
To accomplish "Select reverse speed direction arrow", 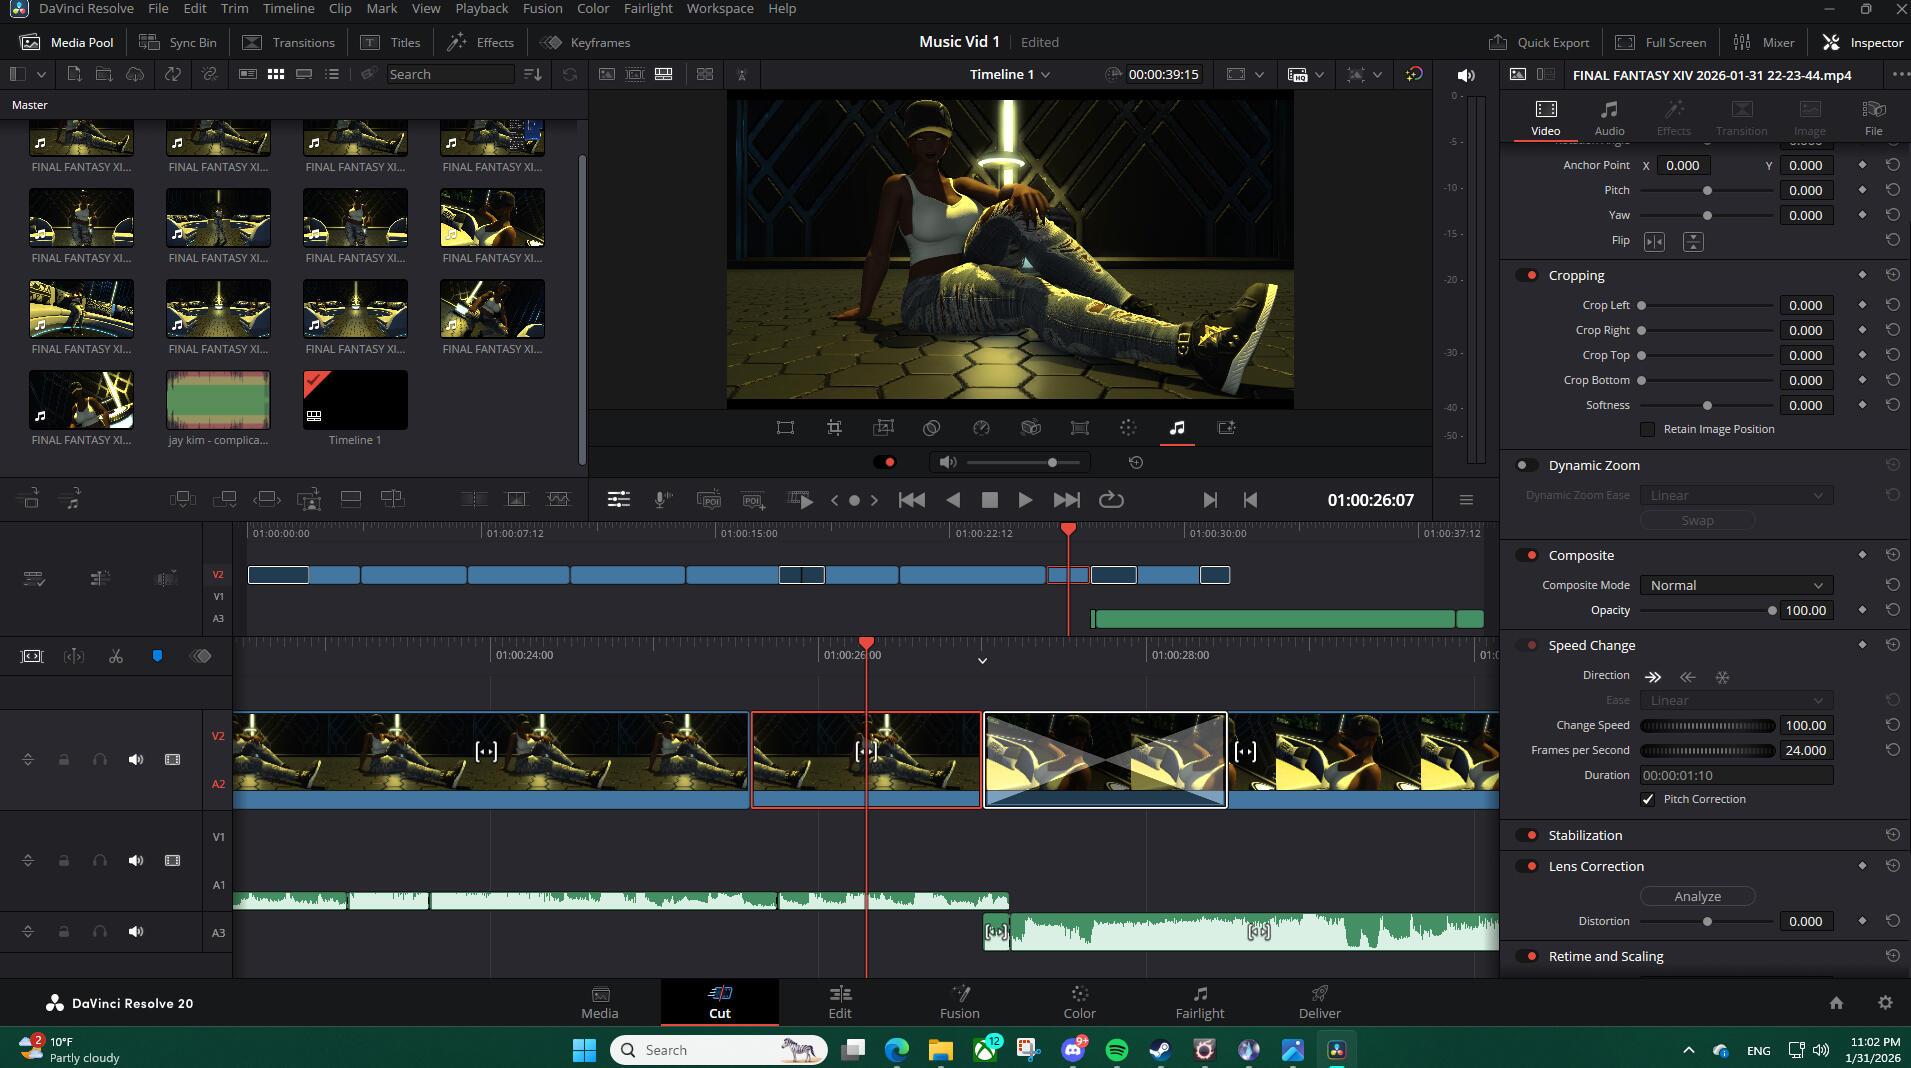I will point(1688,677).
